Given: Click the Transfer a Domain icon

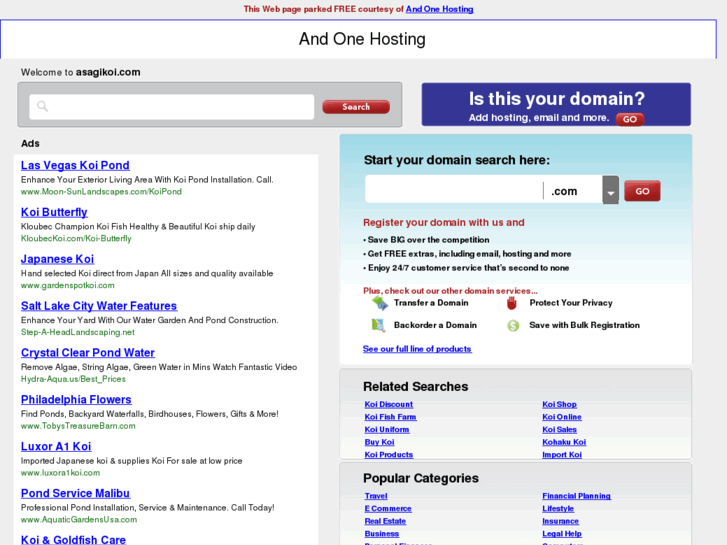Looking at the screenshot, I should (380, 303).
